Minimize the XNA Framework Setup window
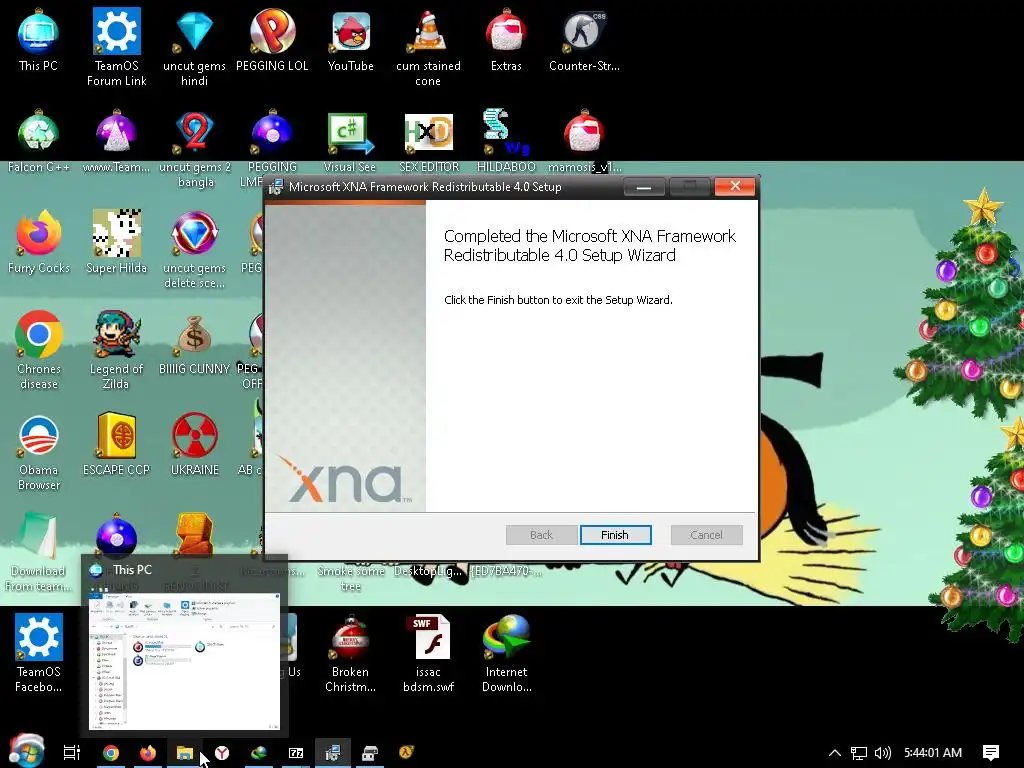The image size is (1024, 768). click(644, 187)
